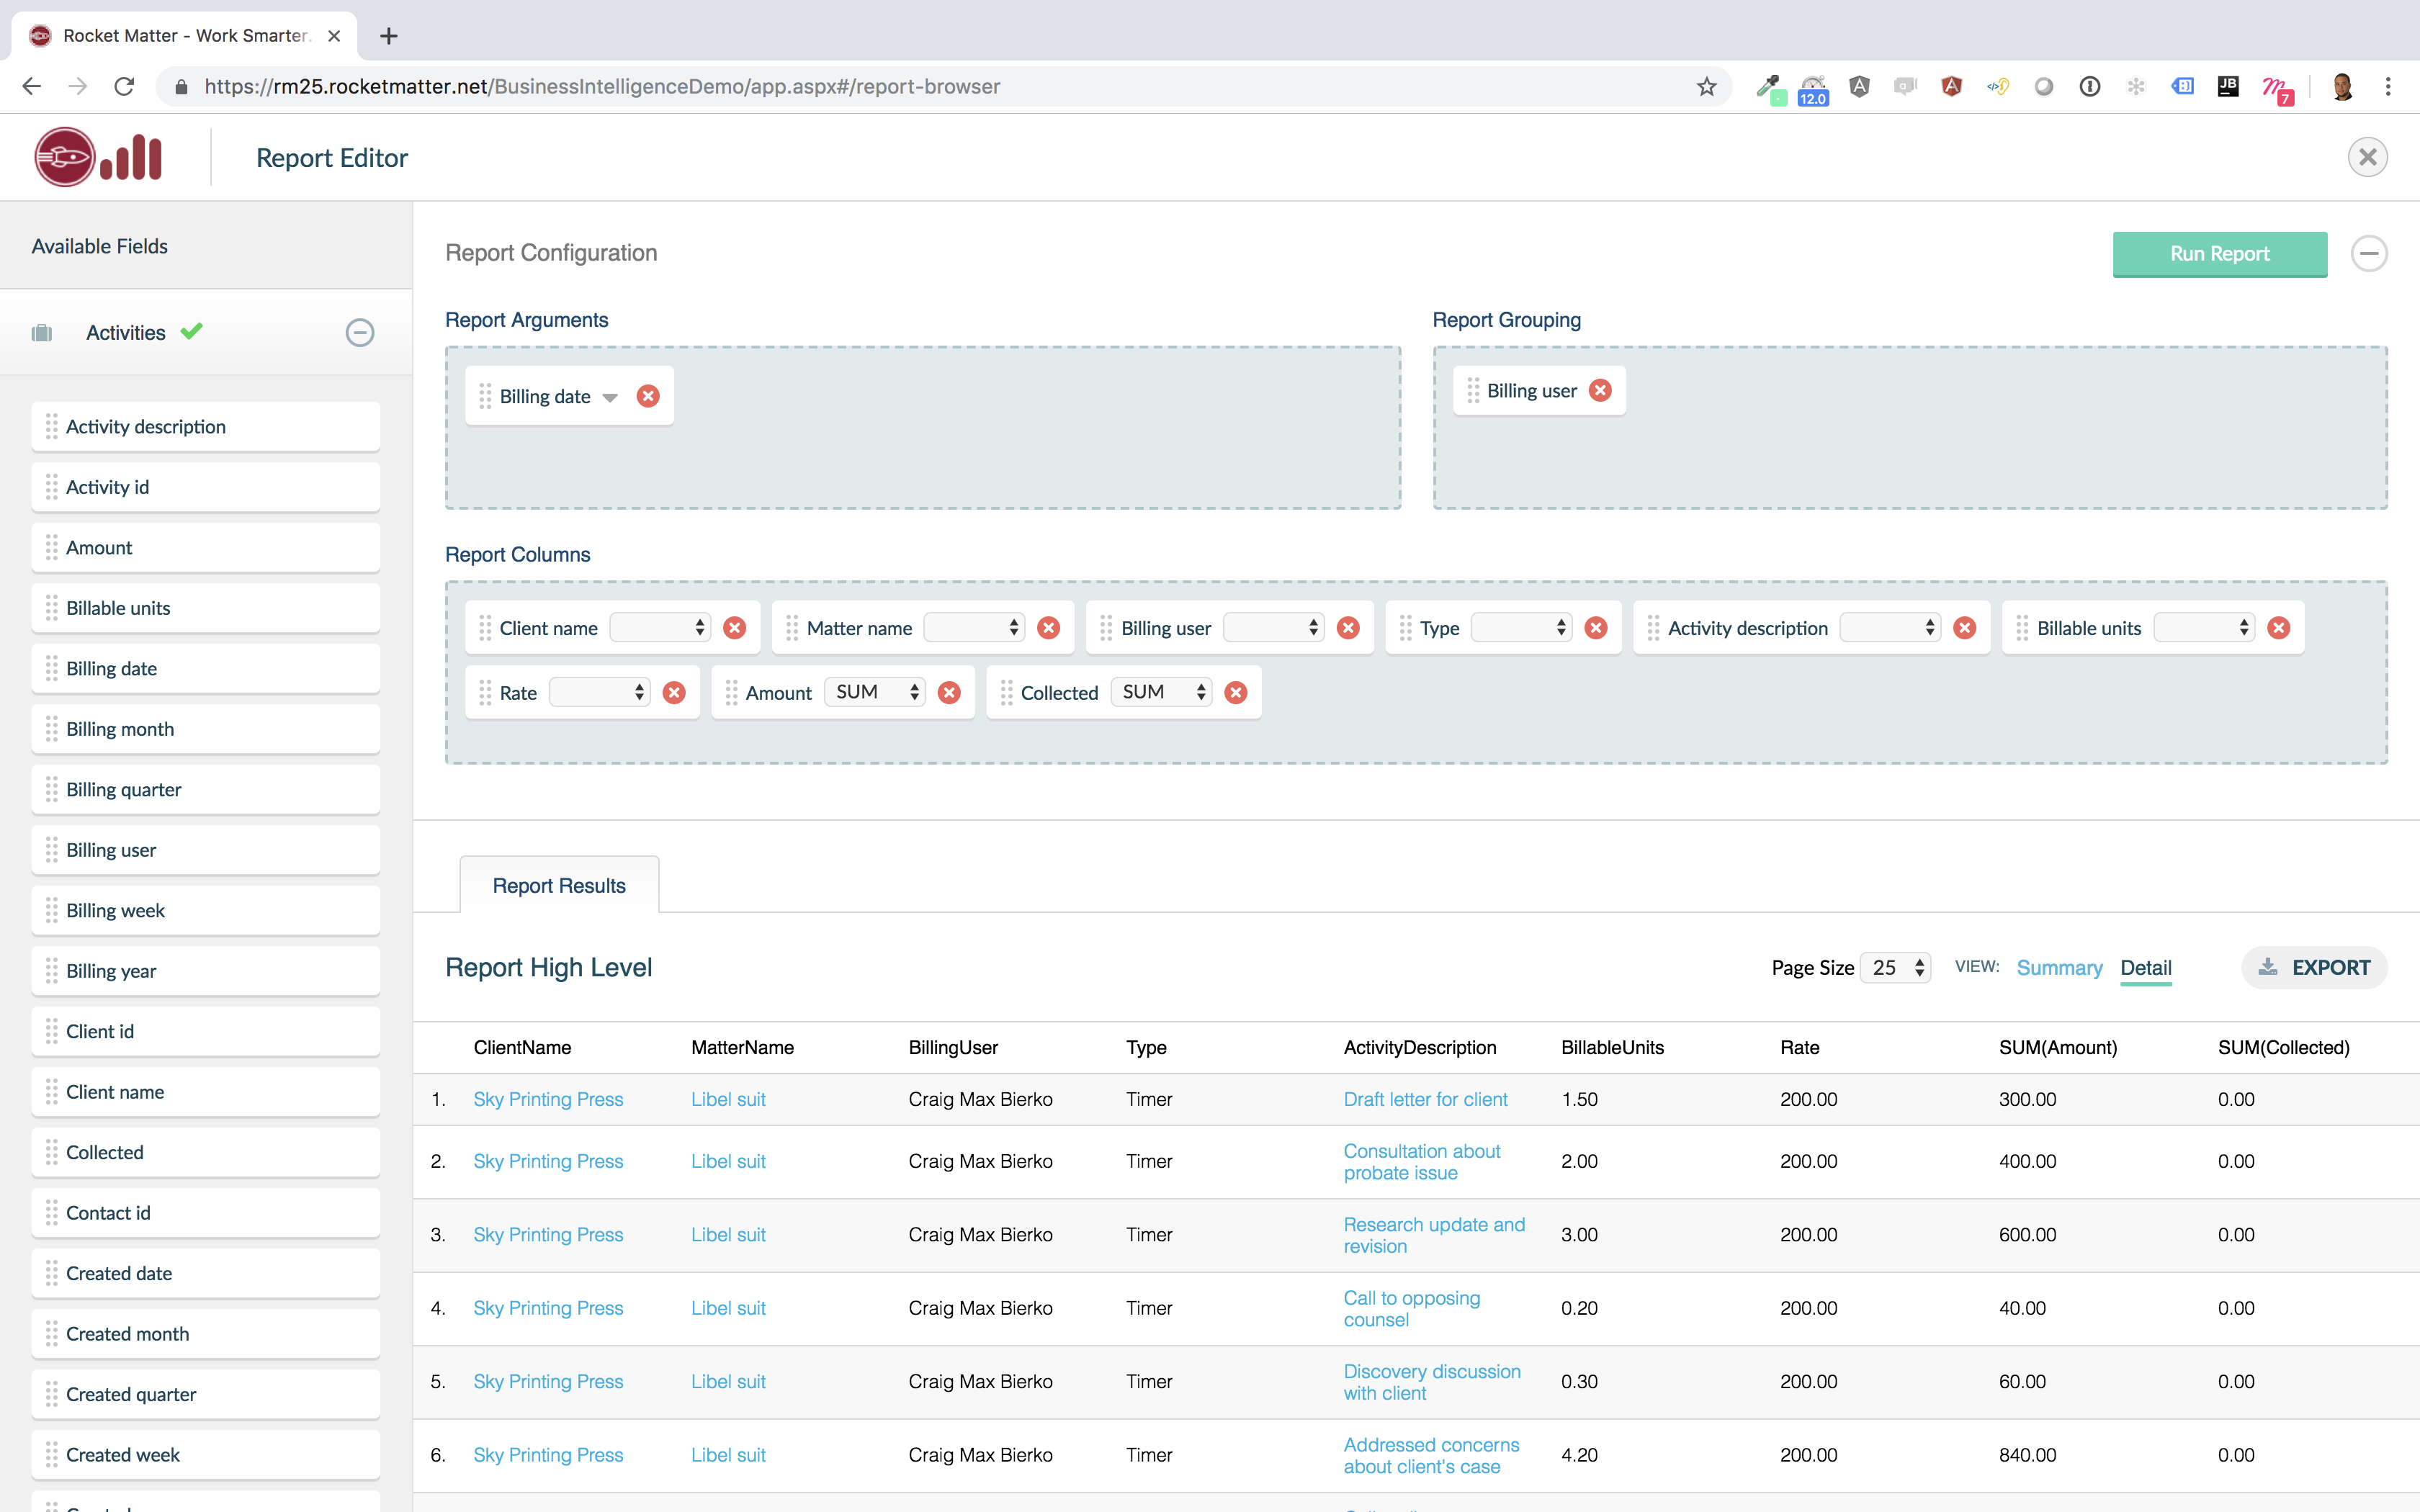
Task: Open the Draft letter for client link
Action: (1425, 1098)
